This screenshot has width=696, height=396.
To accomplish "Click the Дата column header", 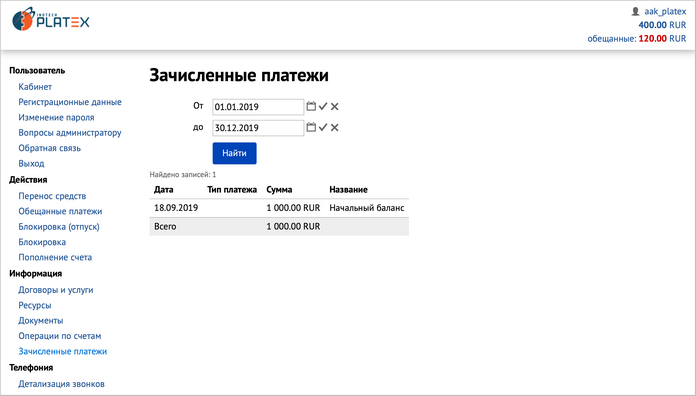I will tap(163, 190).
